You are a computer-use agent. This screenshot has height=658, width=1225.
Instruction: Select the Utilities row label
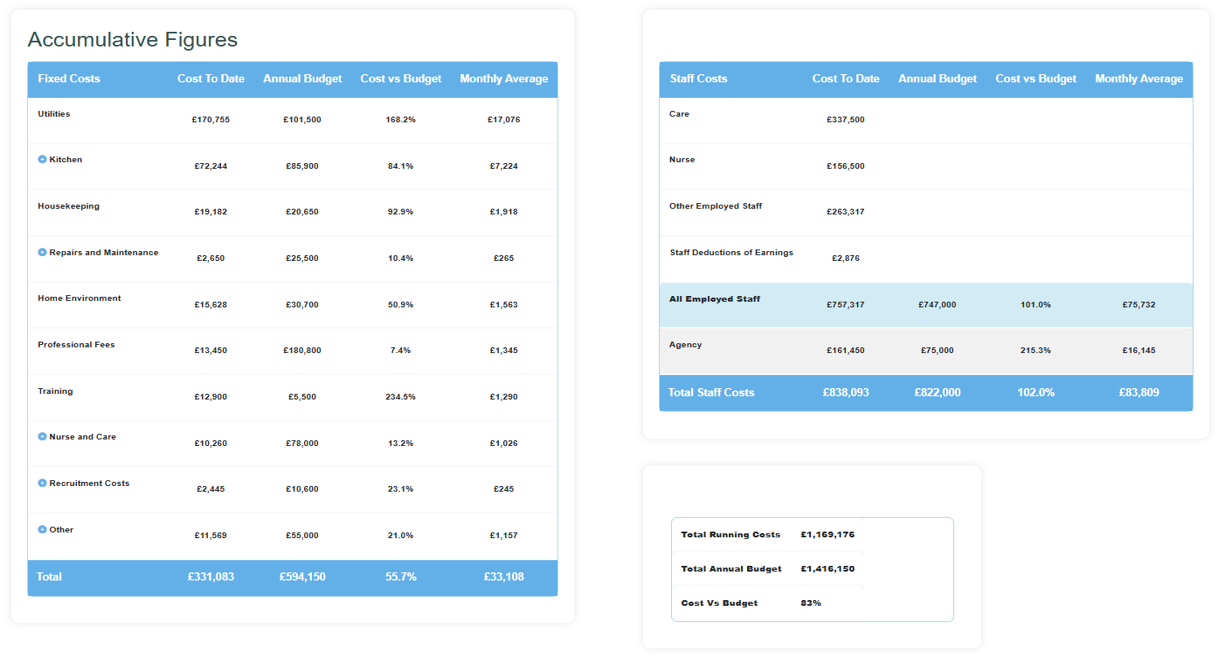pyautogui.click(x=54, y=114)
